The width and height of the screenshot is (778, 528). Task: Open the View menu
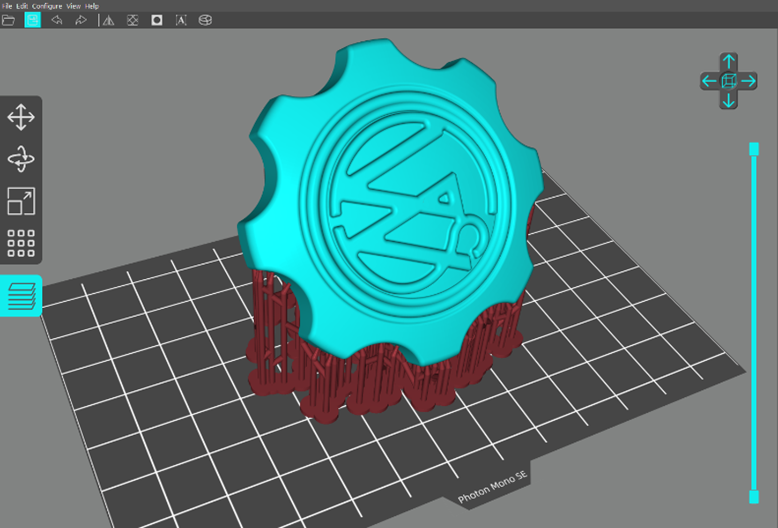pyautogui.click(x=73, y=6)
